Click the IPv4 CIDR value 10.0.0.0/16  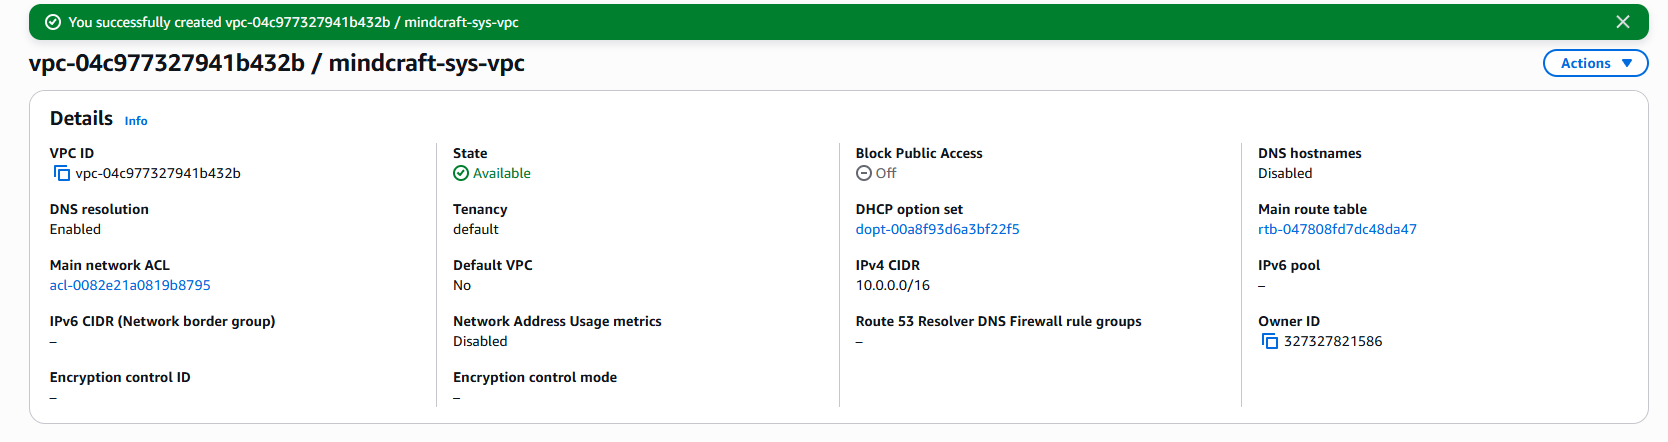click(892, 285)
